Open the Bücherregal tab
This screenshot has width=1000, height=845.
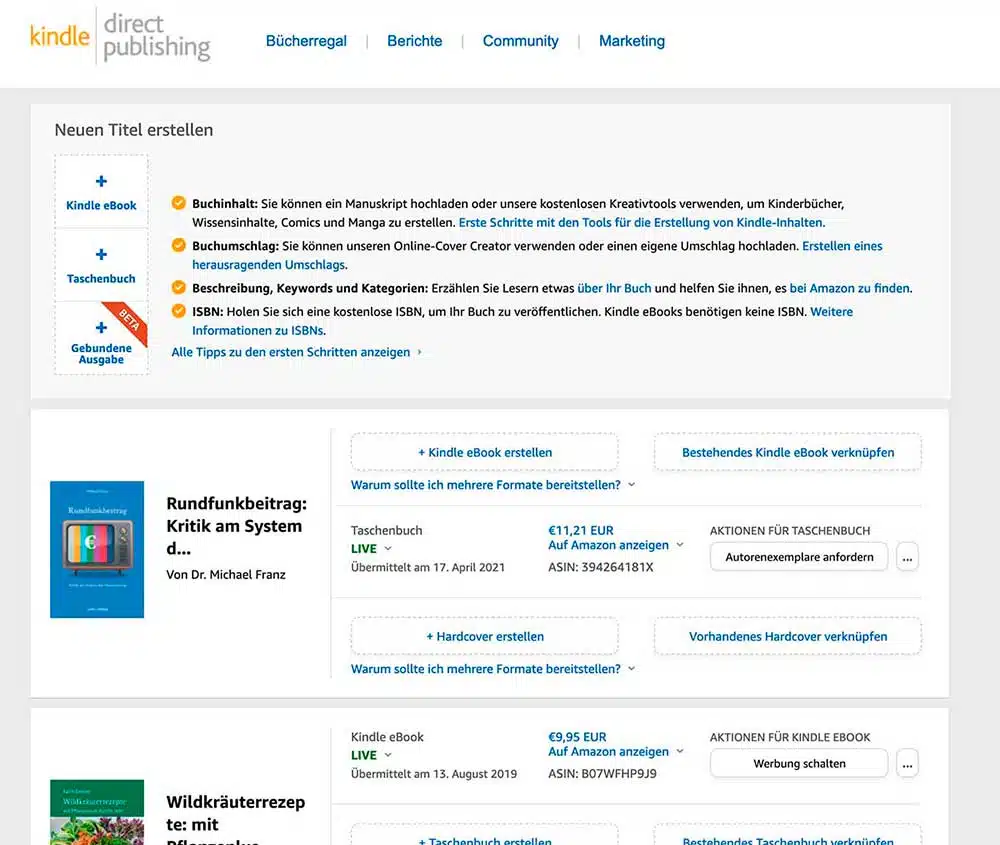[x=306, y=41]
